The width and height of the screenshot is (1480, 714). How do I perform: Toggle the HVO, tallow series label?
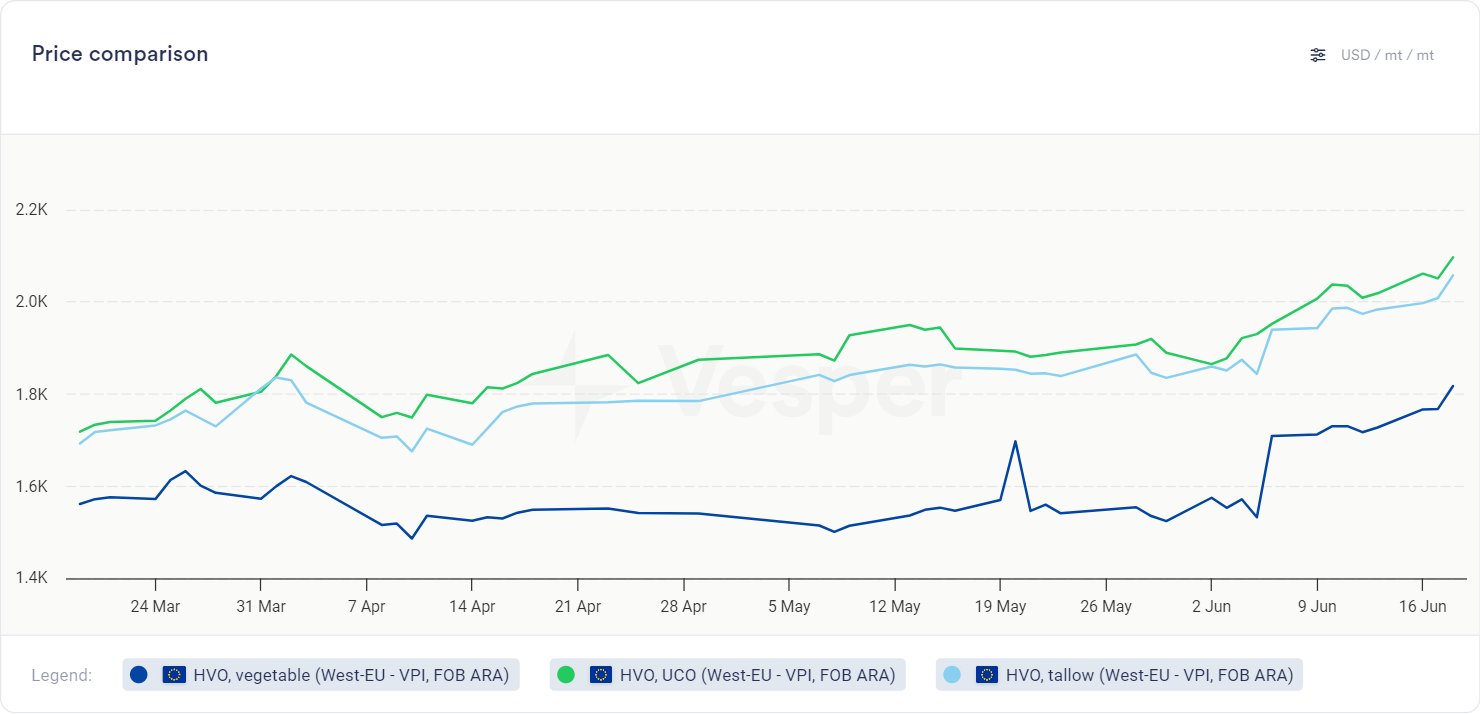tap(1149, 675)
